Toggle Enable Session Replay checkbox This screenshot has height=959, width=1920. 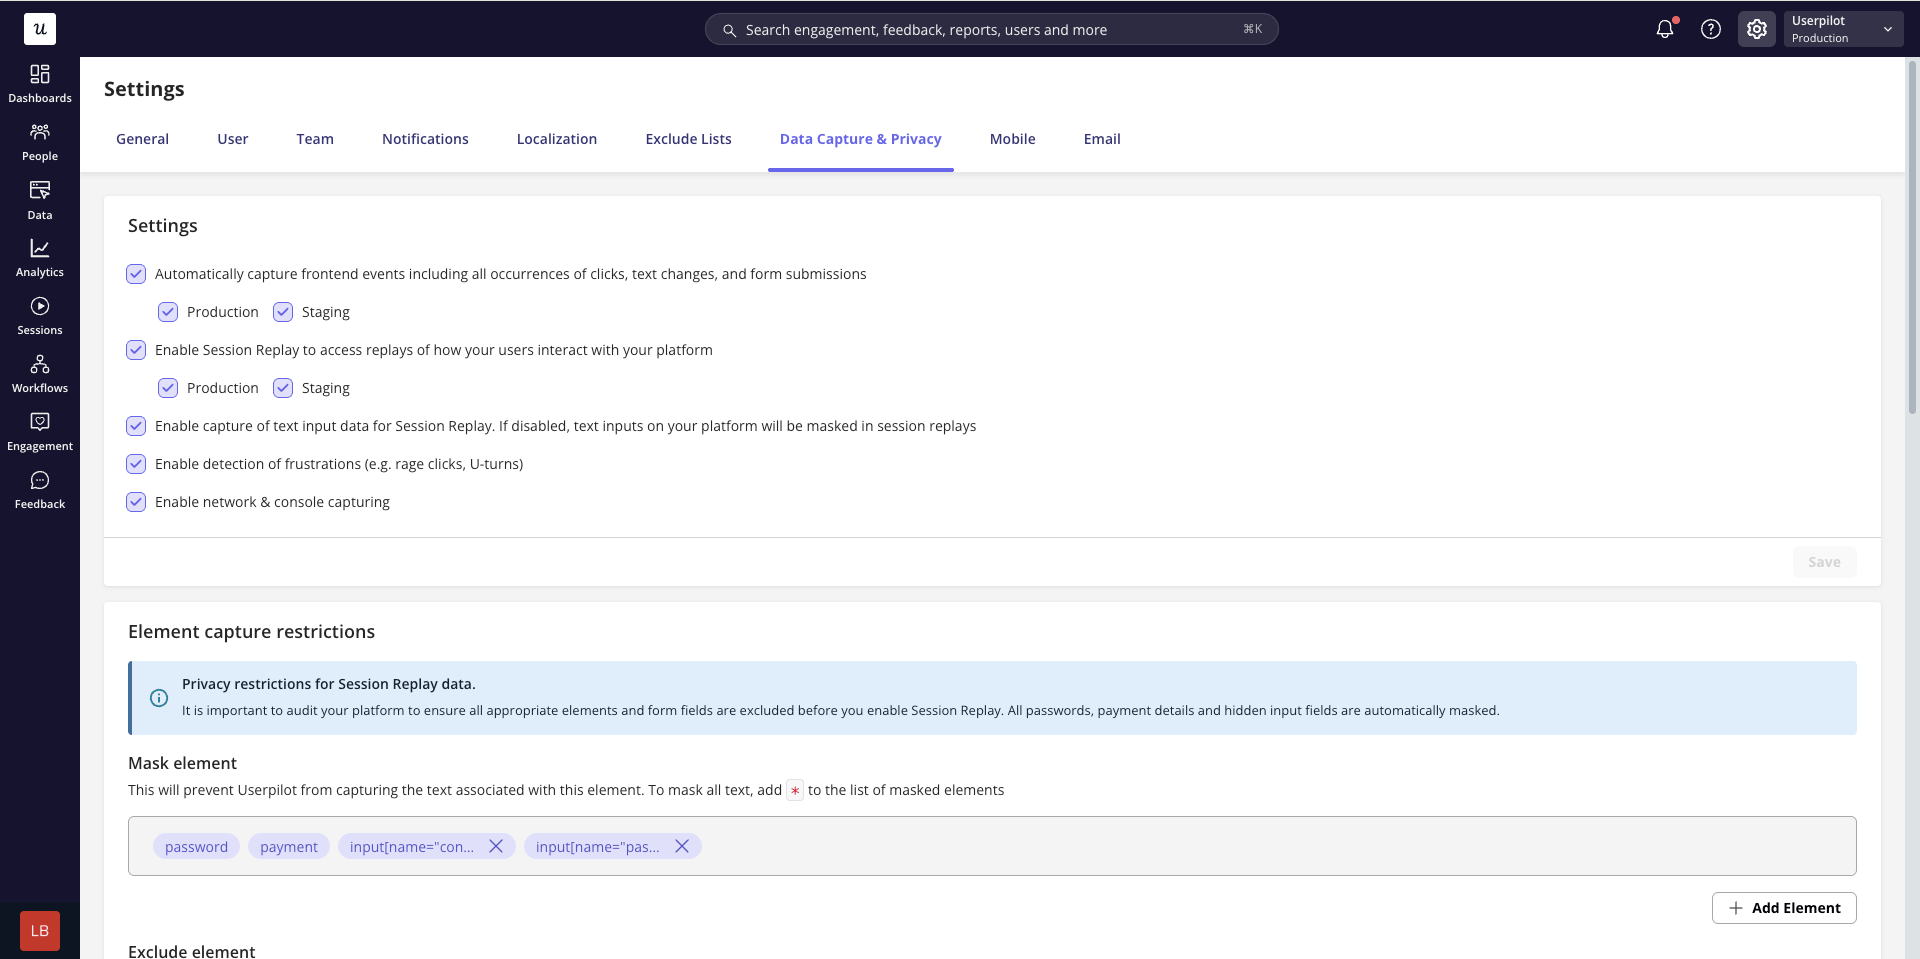click(136, 350)
